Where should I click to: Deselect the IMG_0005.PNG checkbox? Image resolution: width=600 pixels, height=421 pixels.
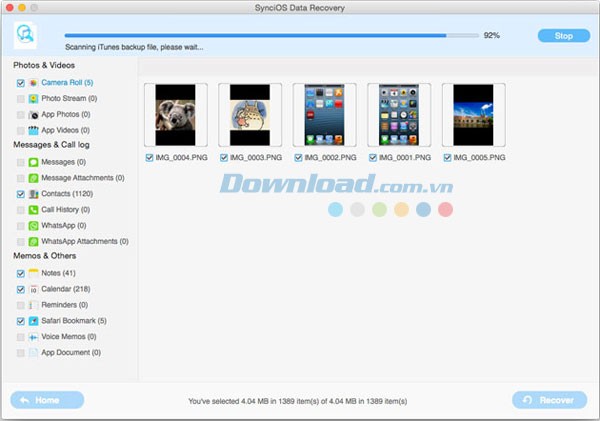[447, 158]
